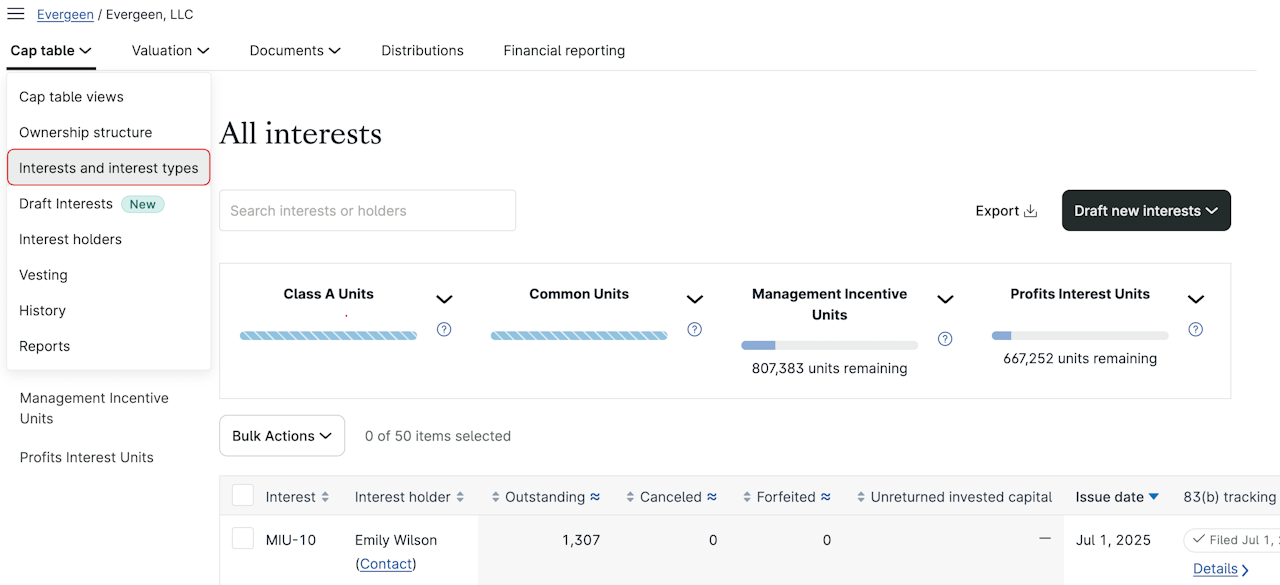Click the New badge beside Draft Interests
Image resolution: width=1280 pixels, height=585 pixels.
point(143,204)
